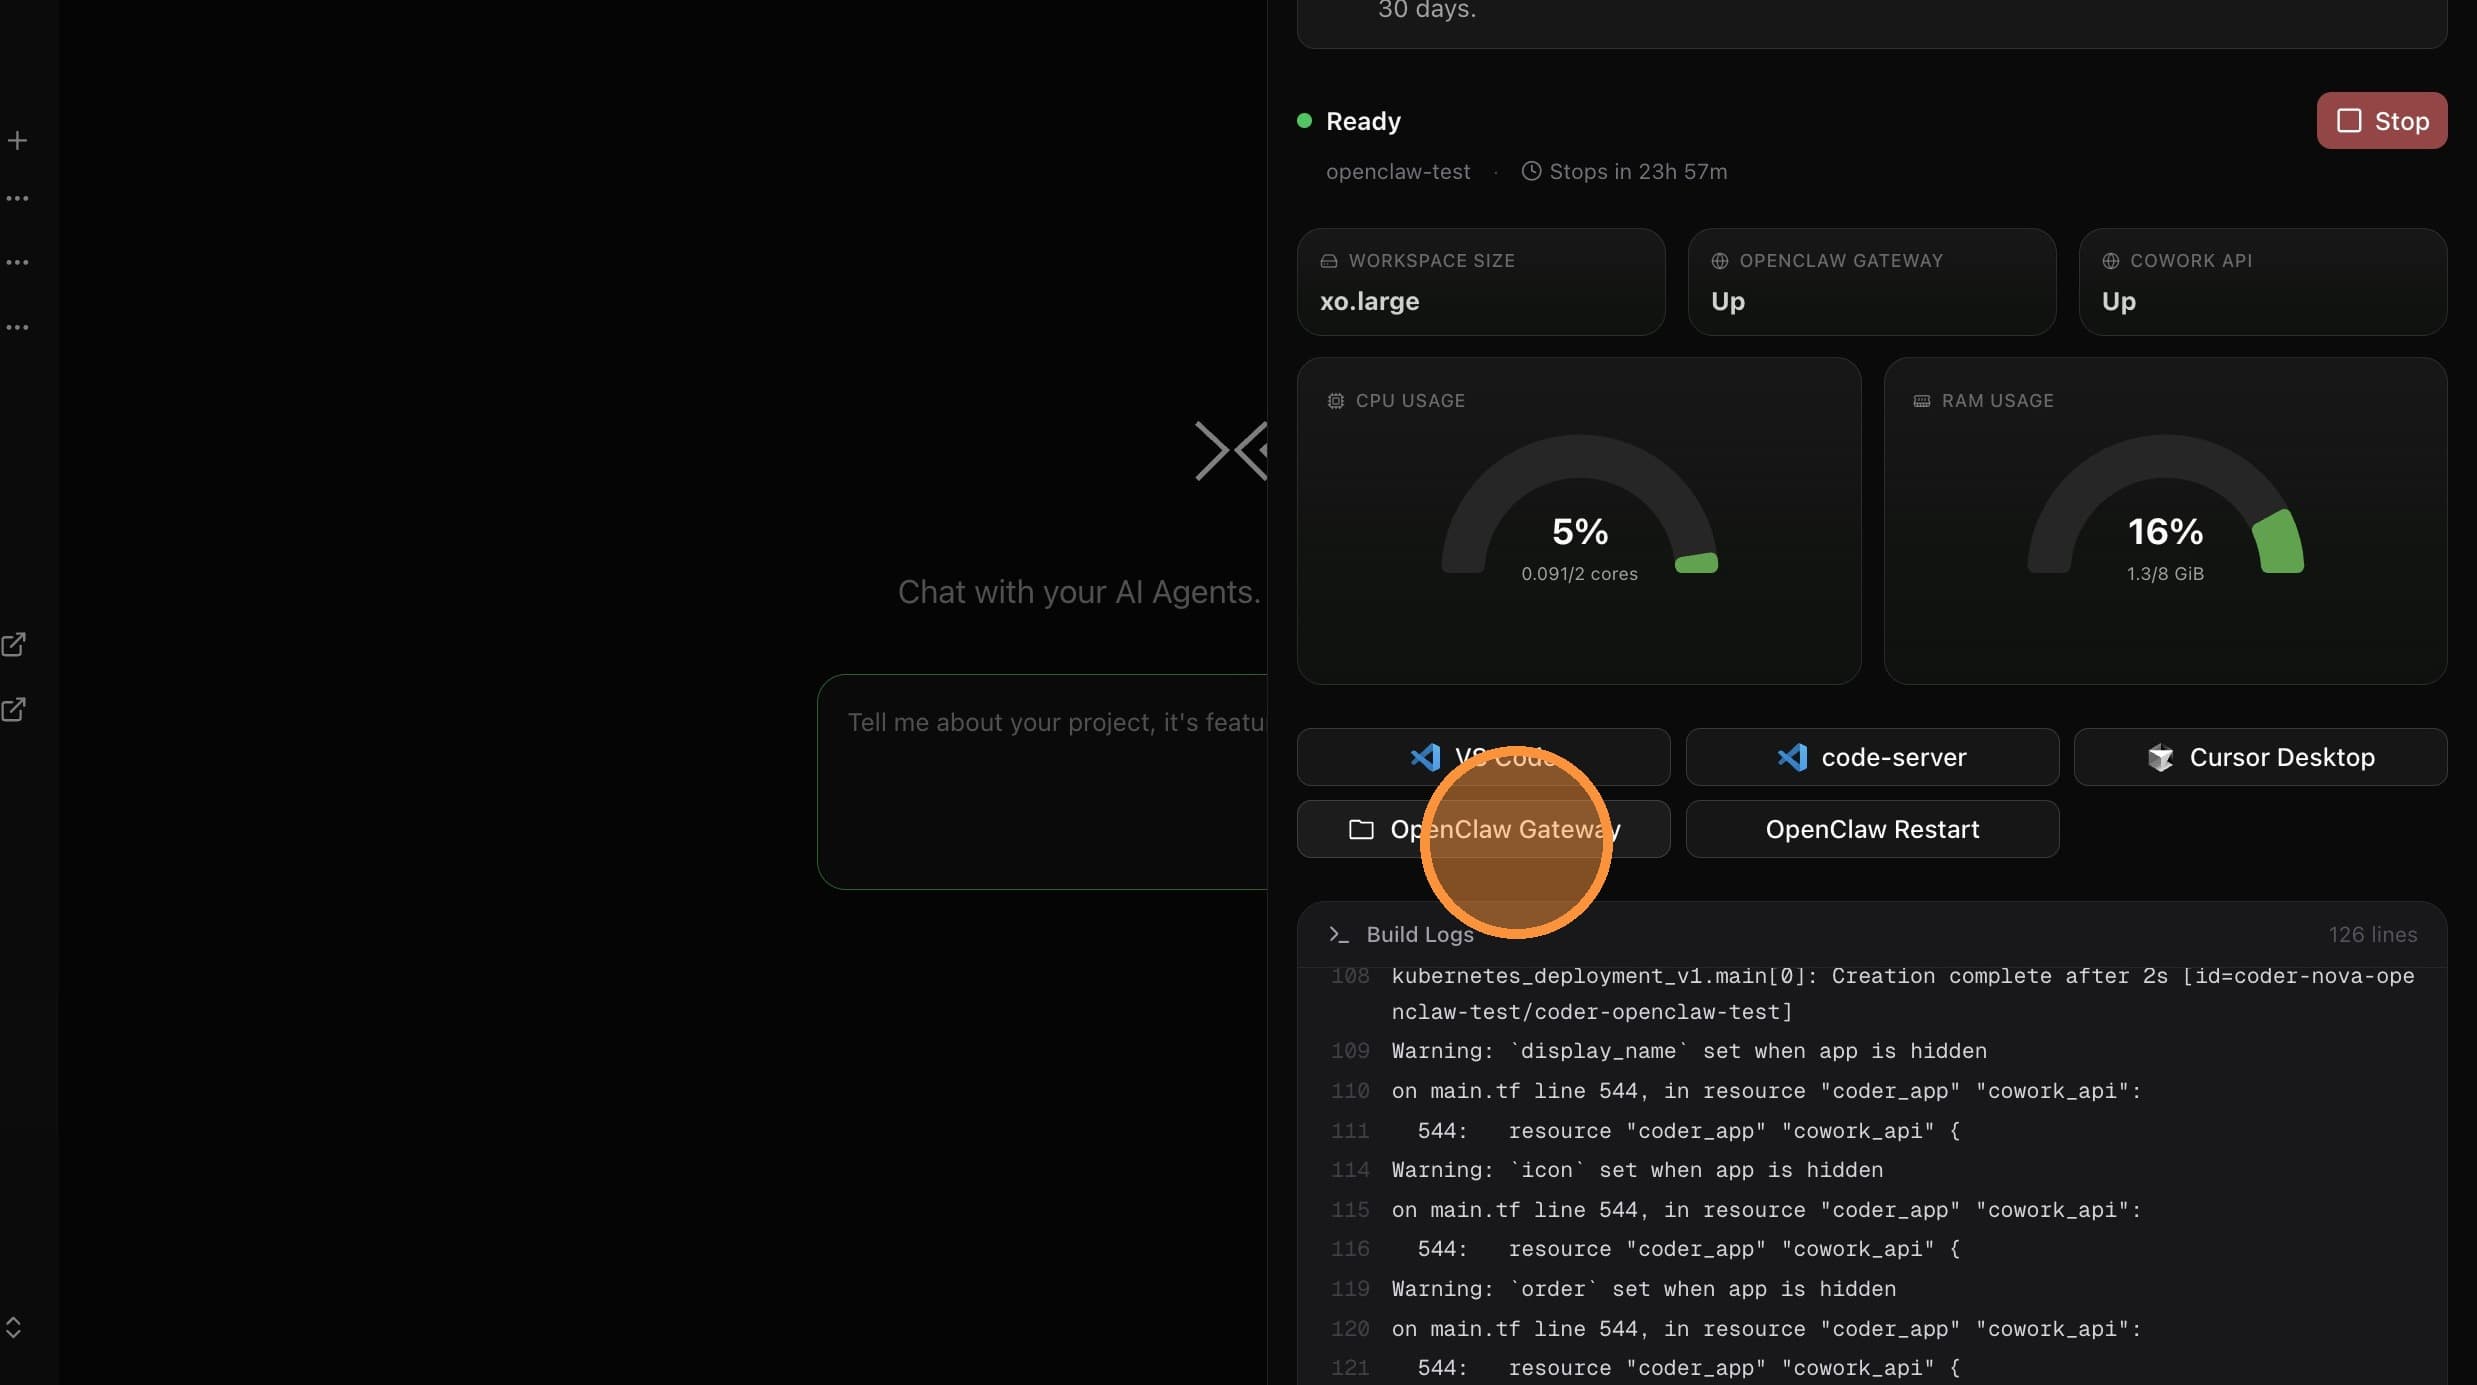2477x1385 pixels.
Task: Click the RAM usage 16% gauge
Action: [2165, 505]
